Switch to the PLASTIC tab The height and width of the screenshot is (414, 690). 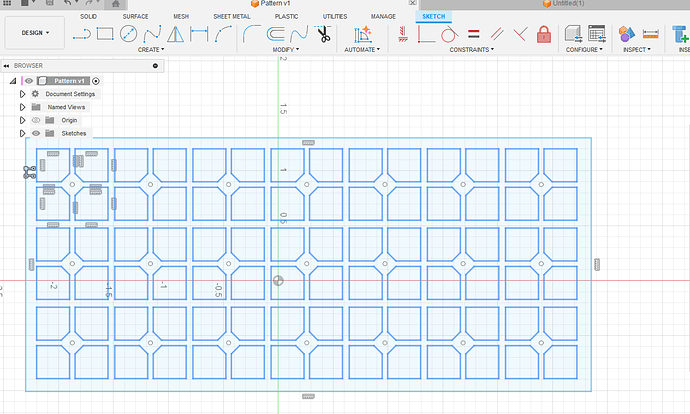[286, 17]
